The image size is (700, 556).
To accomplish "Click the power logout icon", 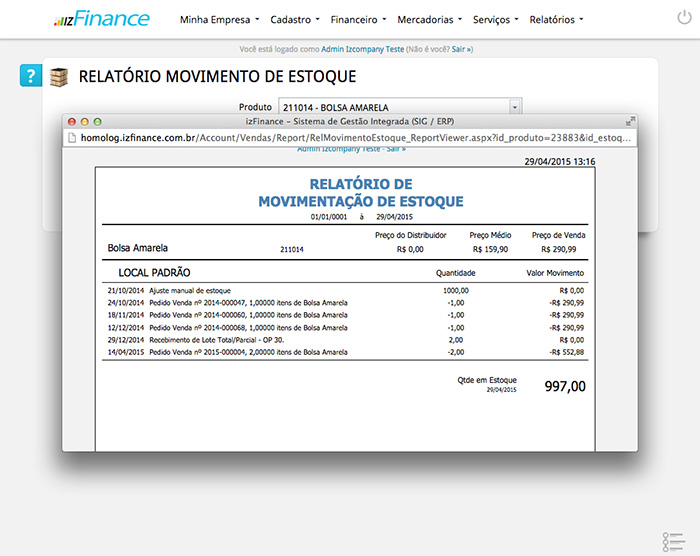I will click(684, 18).
